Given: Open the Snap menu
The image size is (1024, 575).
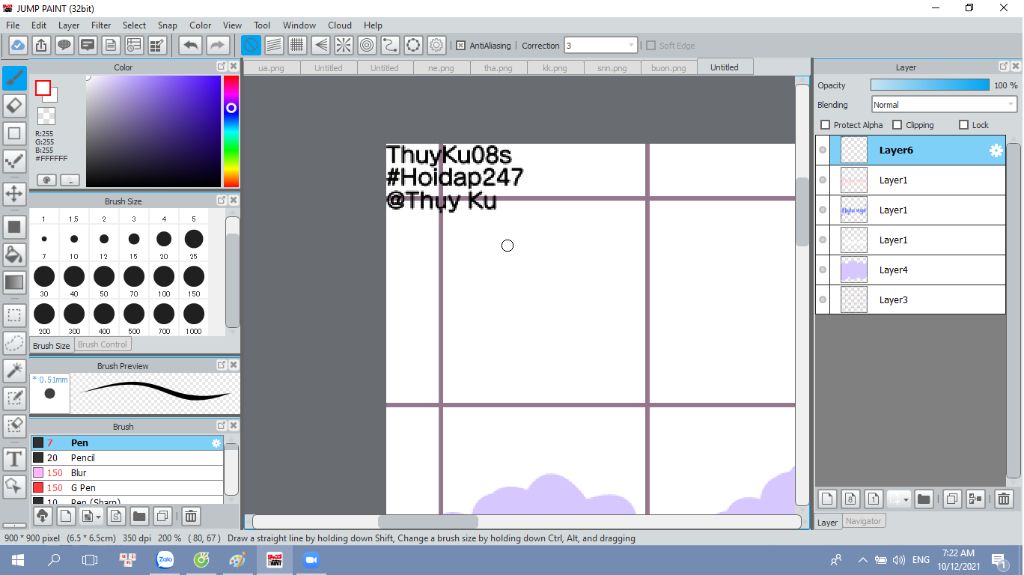Looking at the screenshot, I should pos(167,25).
